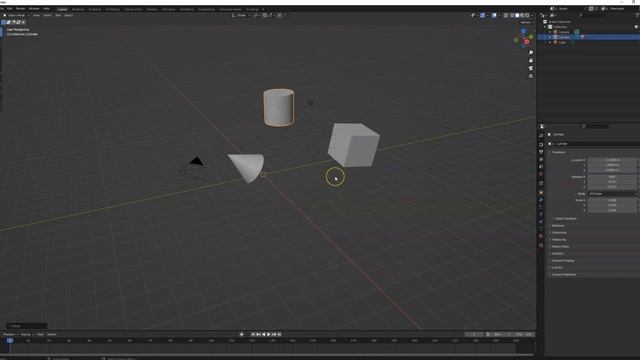This screenshot has width=640, height=360.
Task: Open the File menu
Action: point(2,9)
